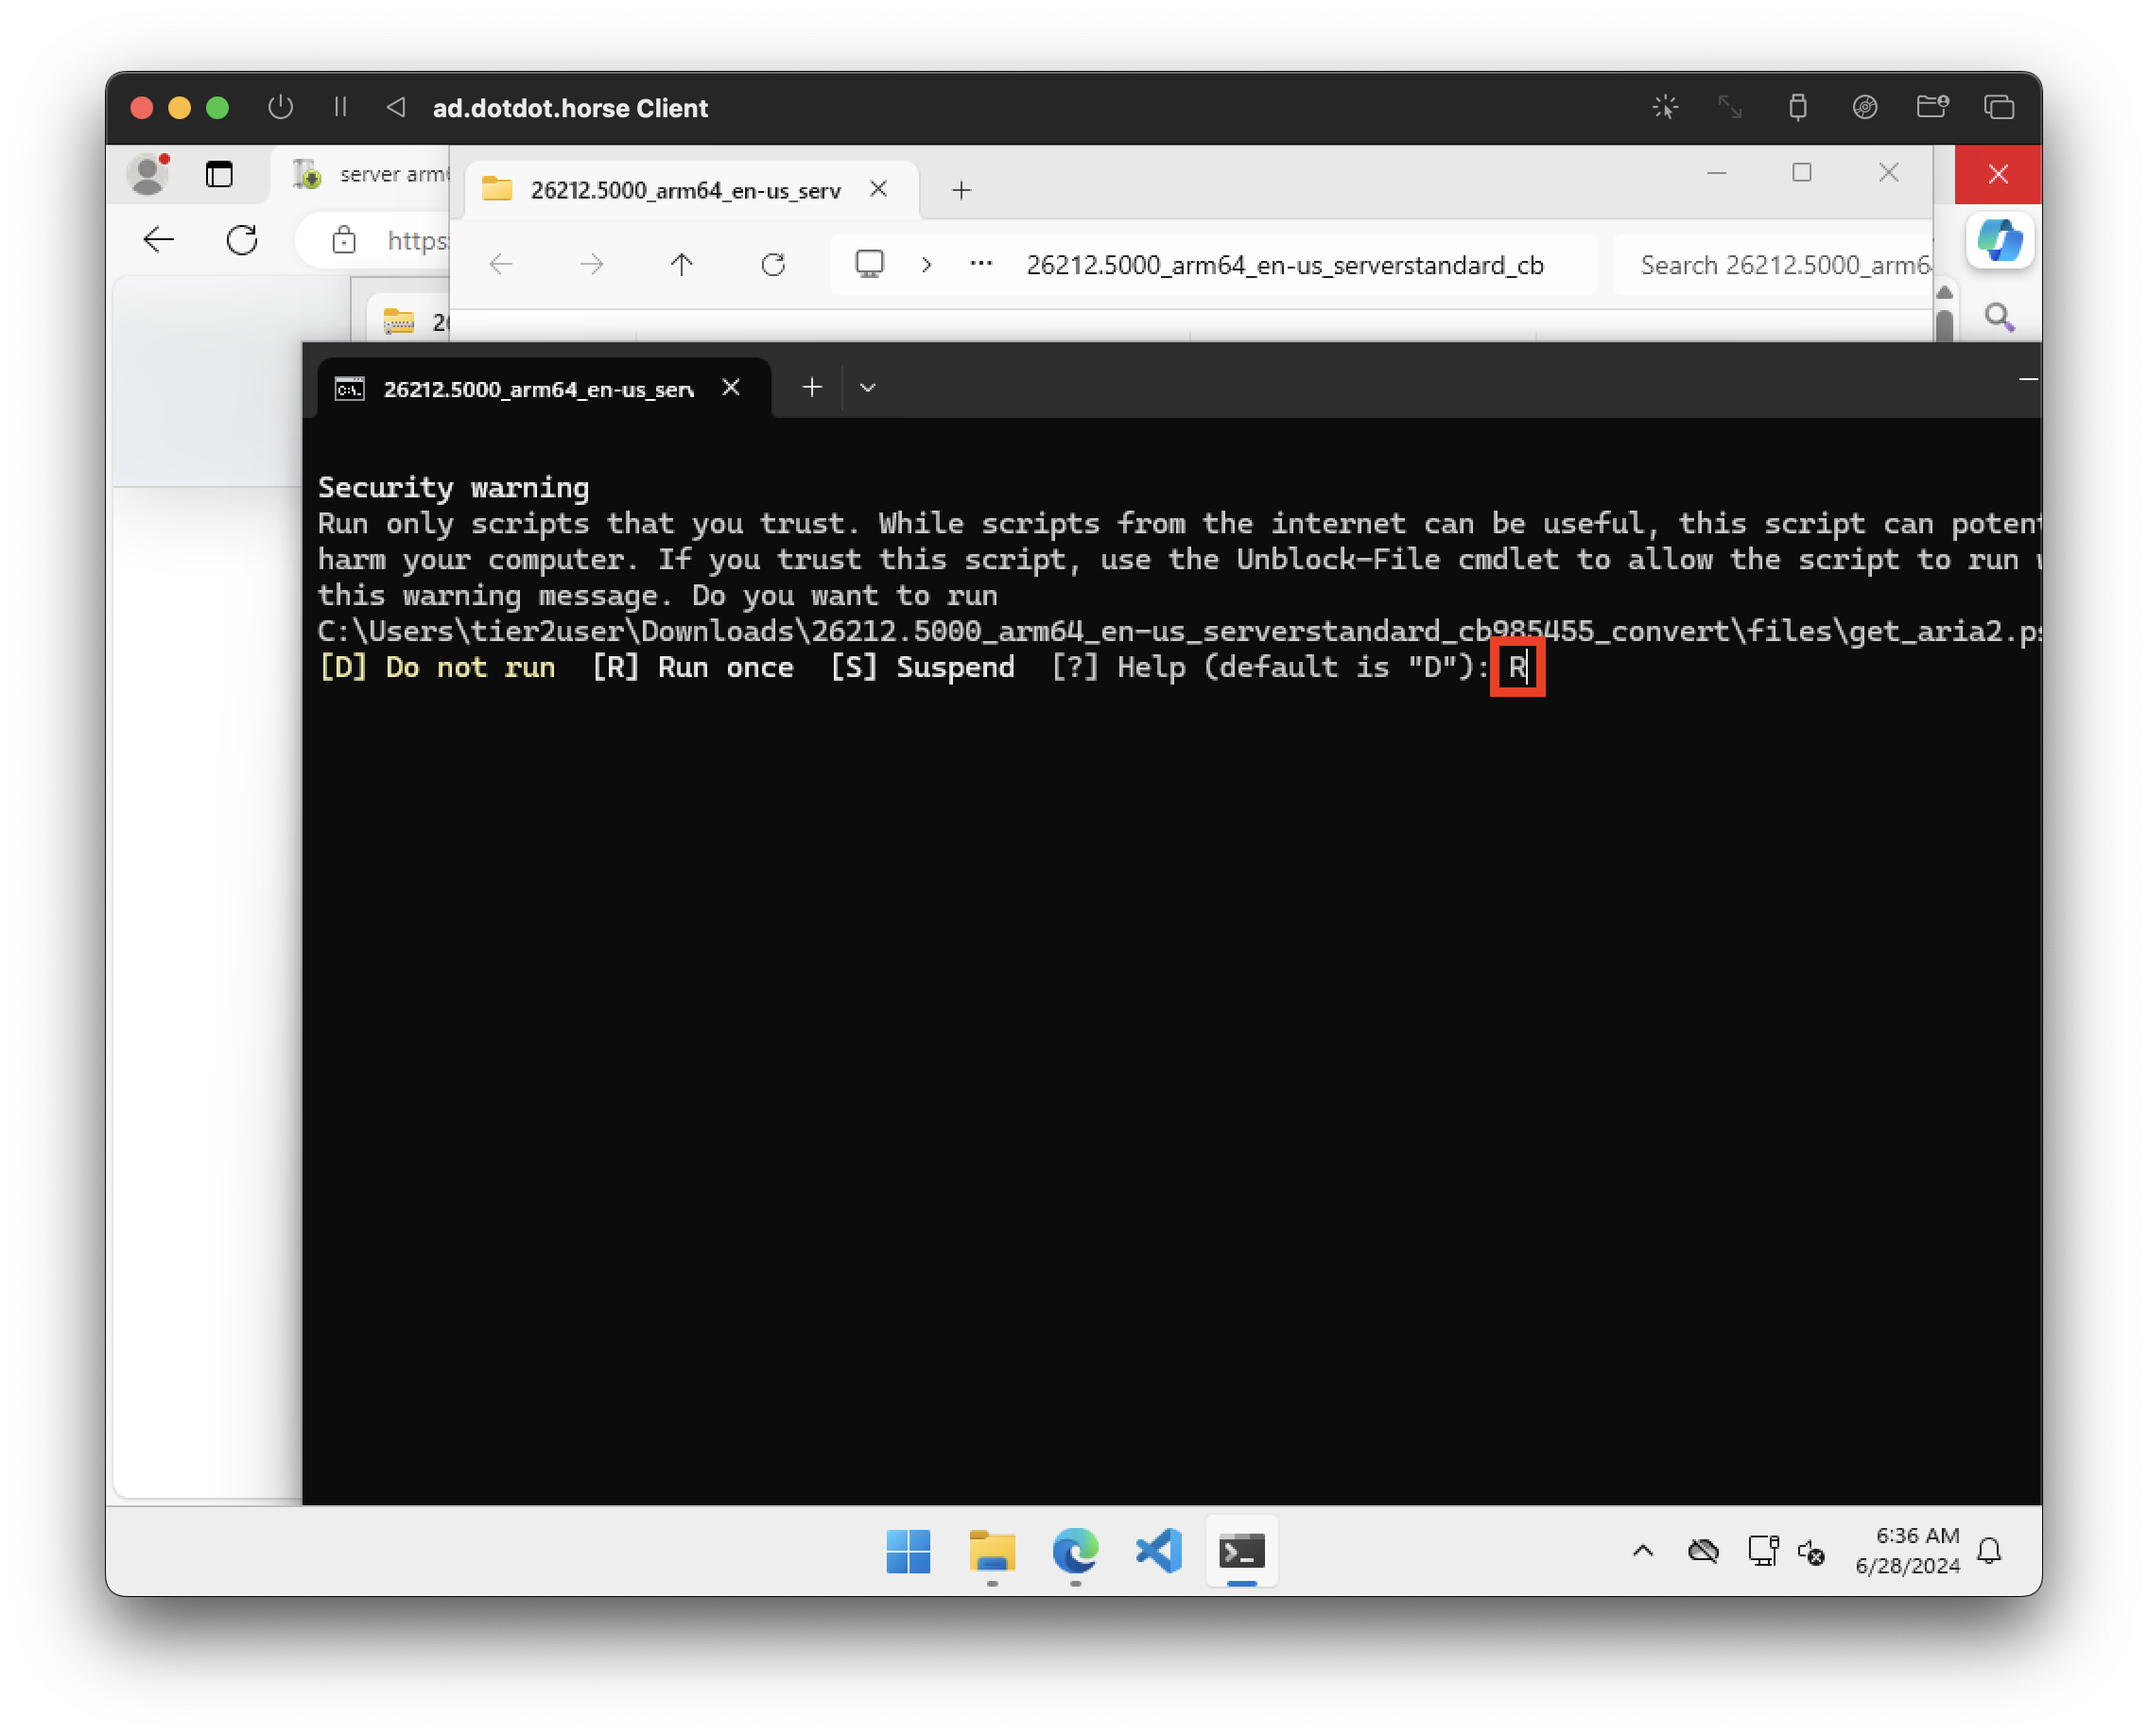This screenshot has height=1736, width=2148.
Task: Click the power icon in remote client titlebar
Action: tap(281, 107)
